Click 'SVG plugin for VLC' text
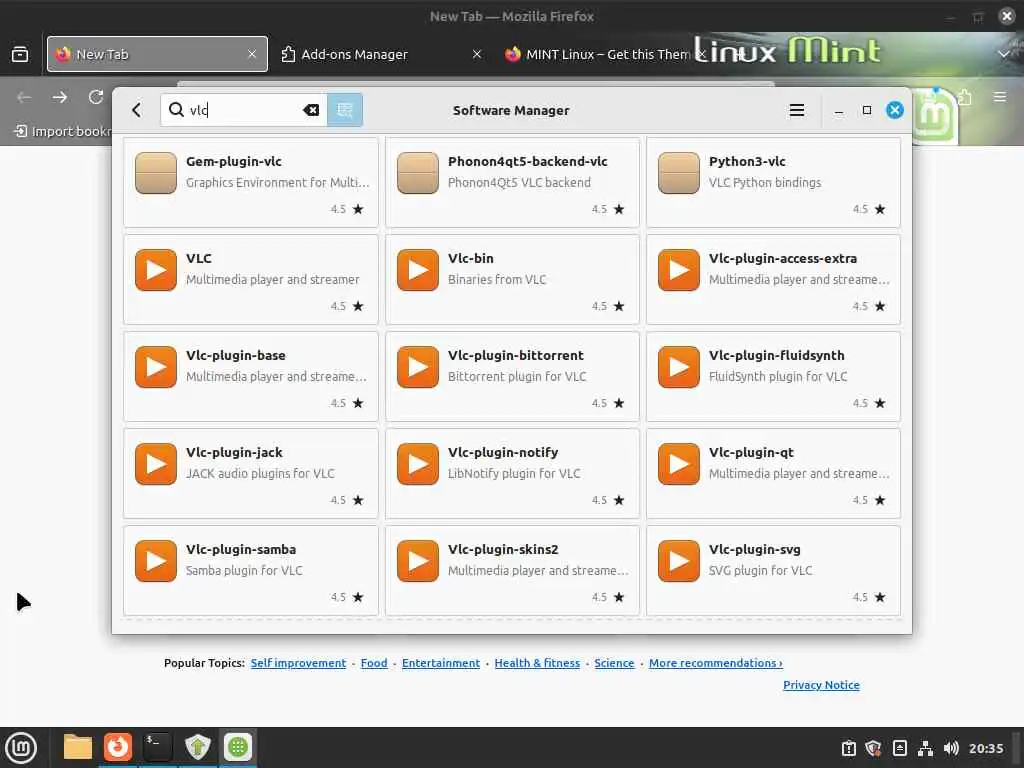Screen dimensions: 1024x768 761,570
